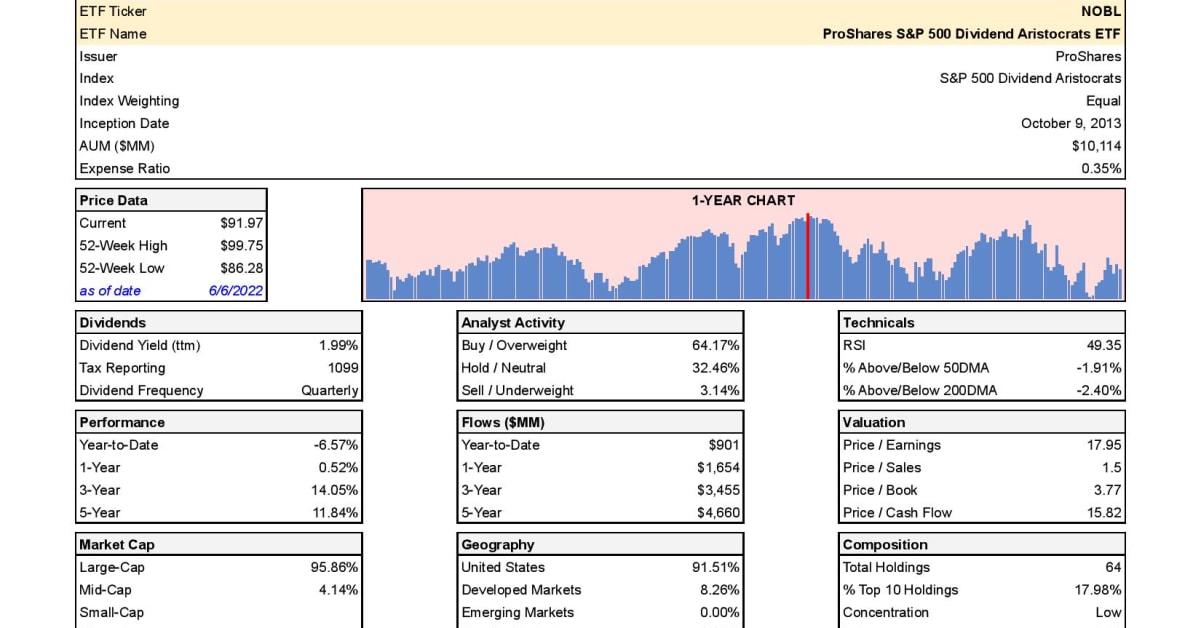Click the ETF Ticker label
The width and height of the screenshot is (1200, 628).
[112, 11]
